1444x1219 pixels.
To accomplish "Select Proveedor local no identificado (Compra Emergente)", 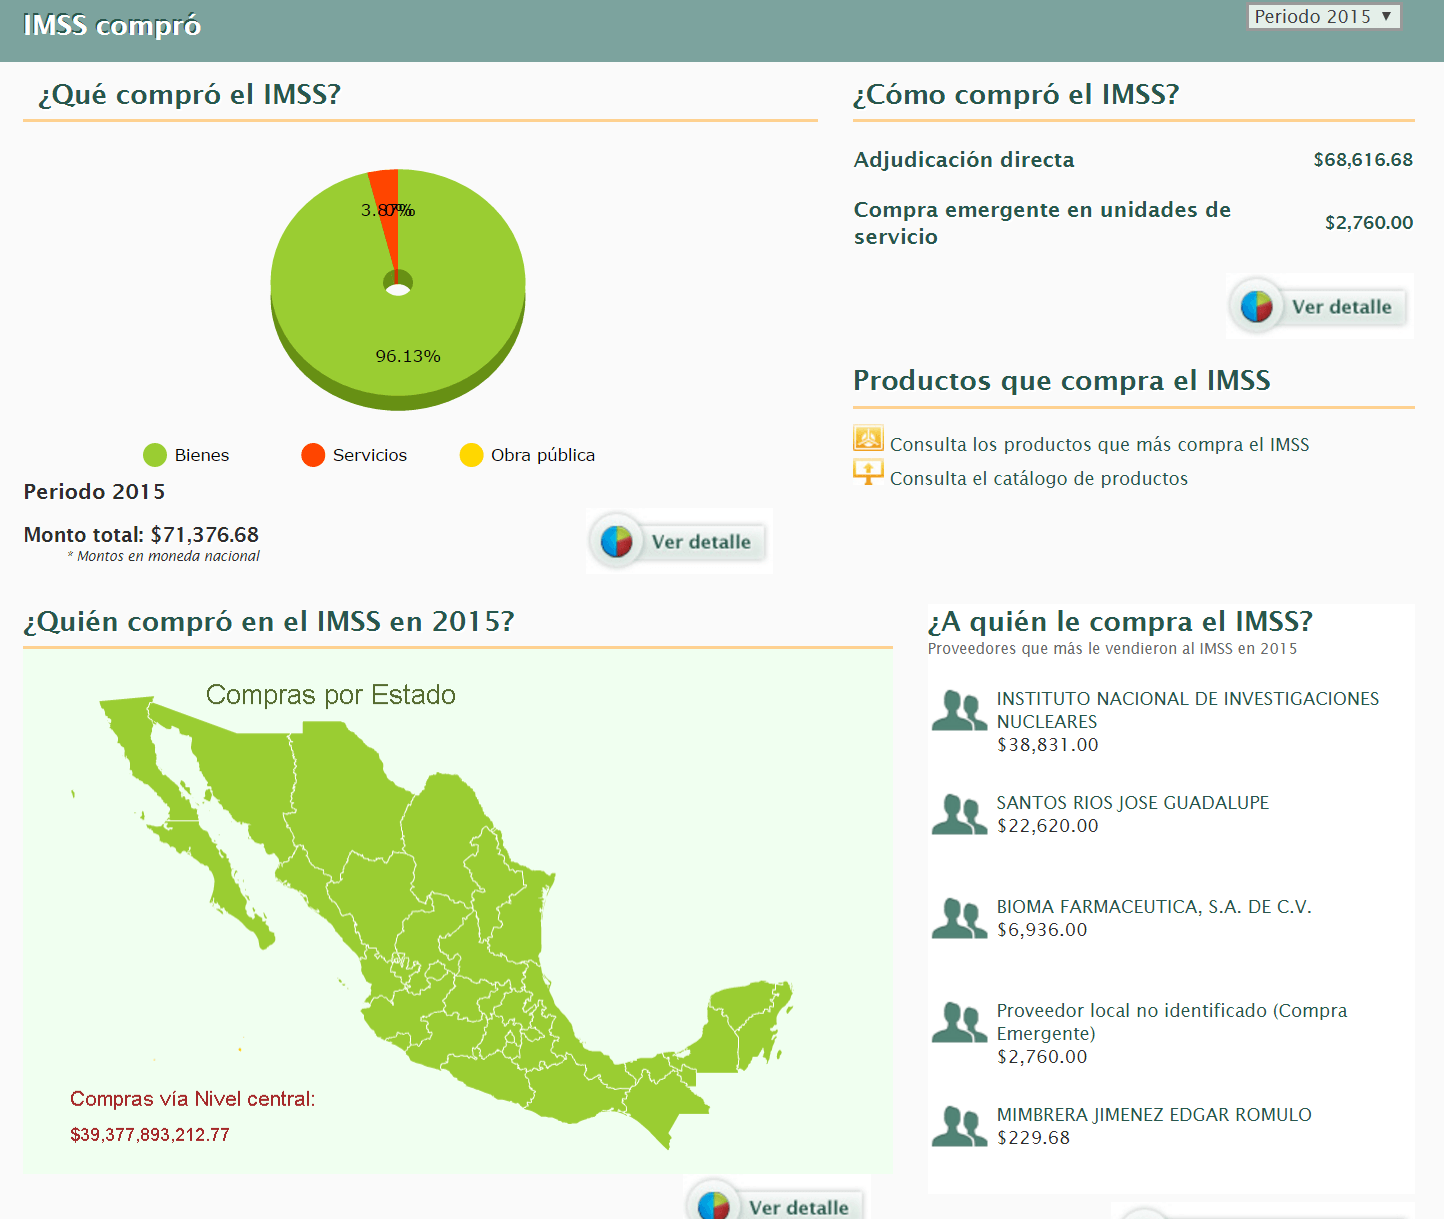I will click(1171, 1022).
